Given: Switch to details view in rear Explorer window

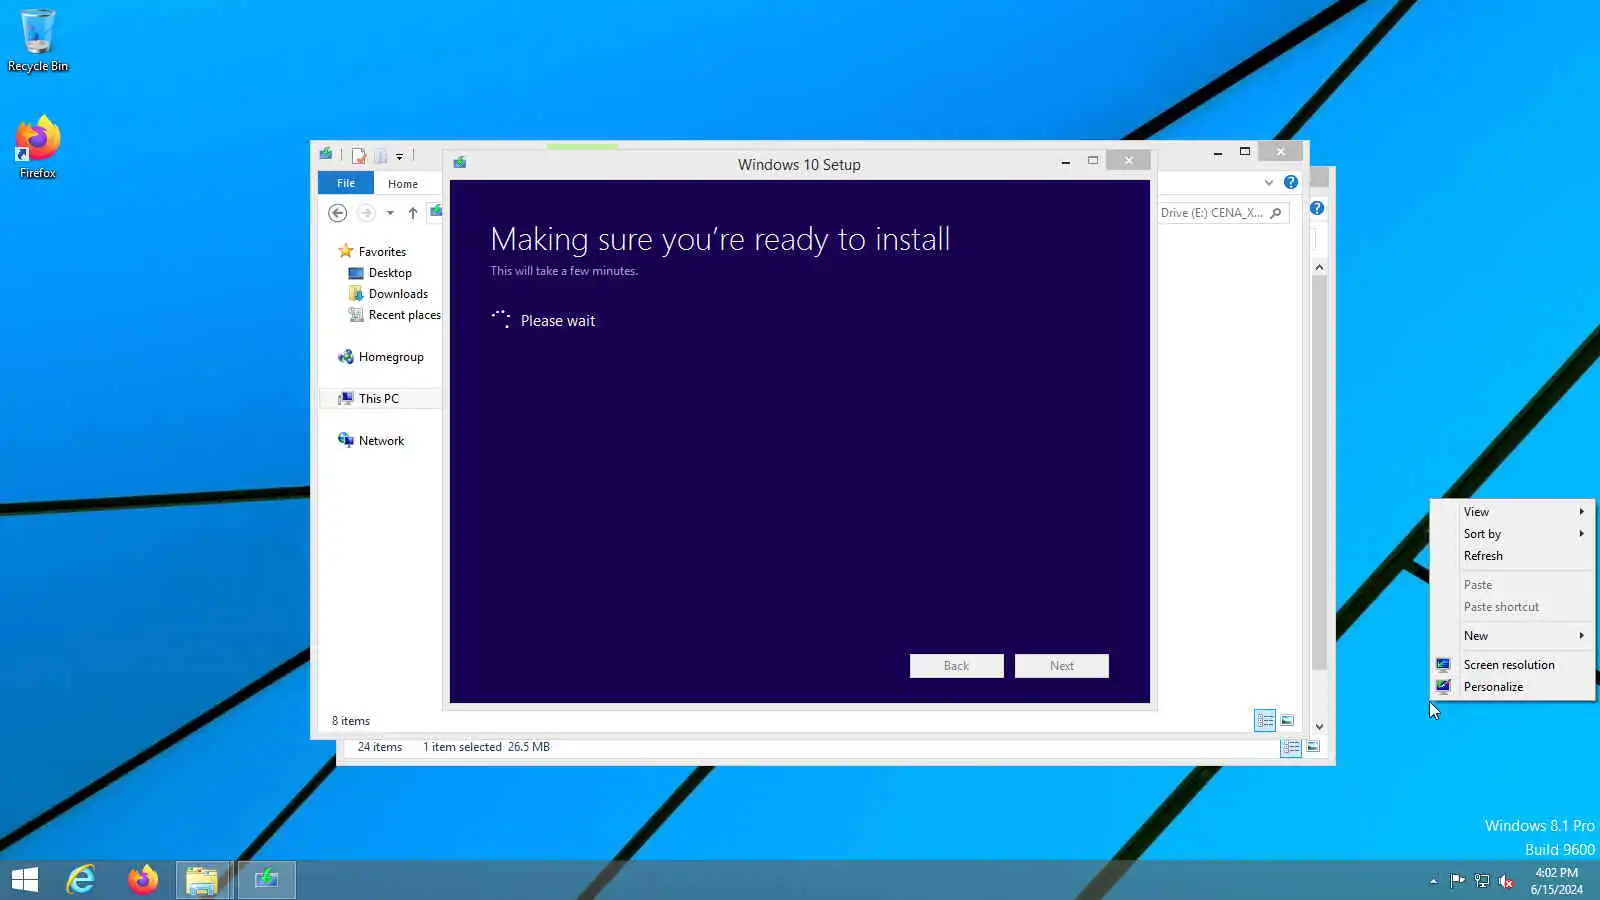Looking at the screenshot, I should pyautogui.click(x=1291, y=747).
